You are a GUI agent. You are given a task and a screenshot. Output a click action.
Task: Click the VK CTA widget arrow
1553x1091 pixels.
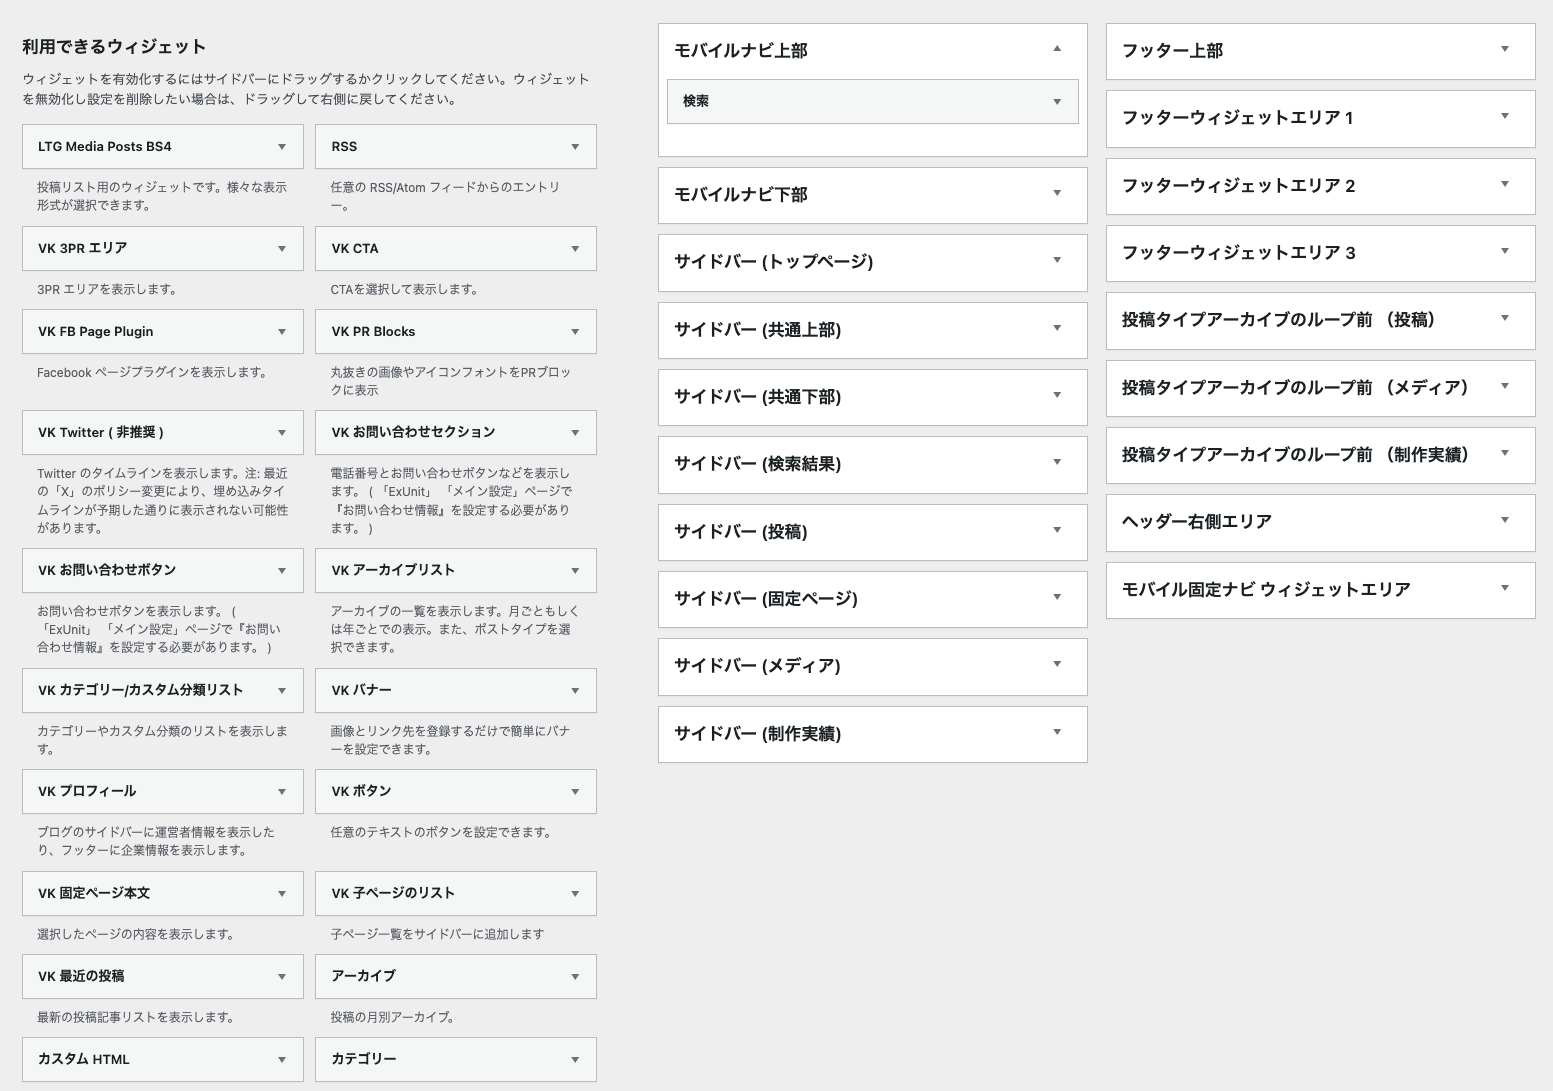click(575, 249)
